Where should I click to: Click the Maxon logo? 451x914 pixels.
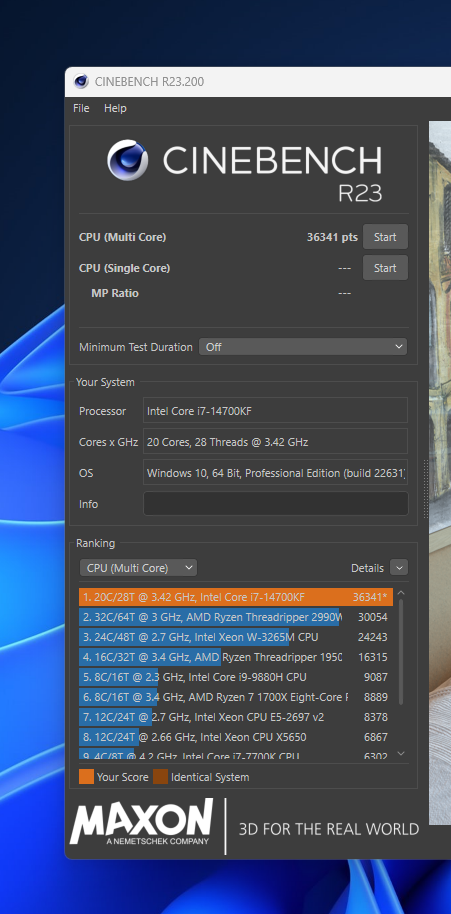click(x=142, y=822)
